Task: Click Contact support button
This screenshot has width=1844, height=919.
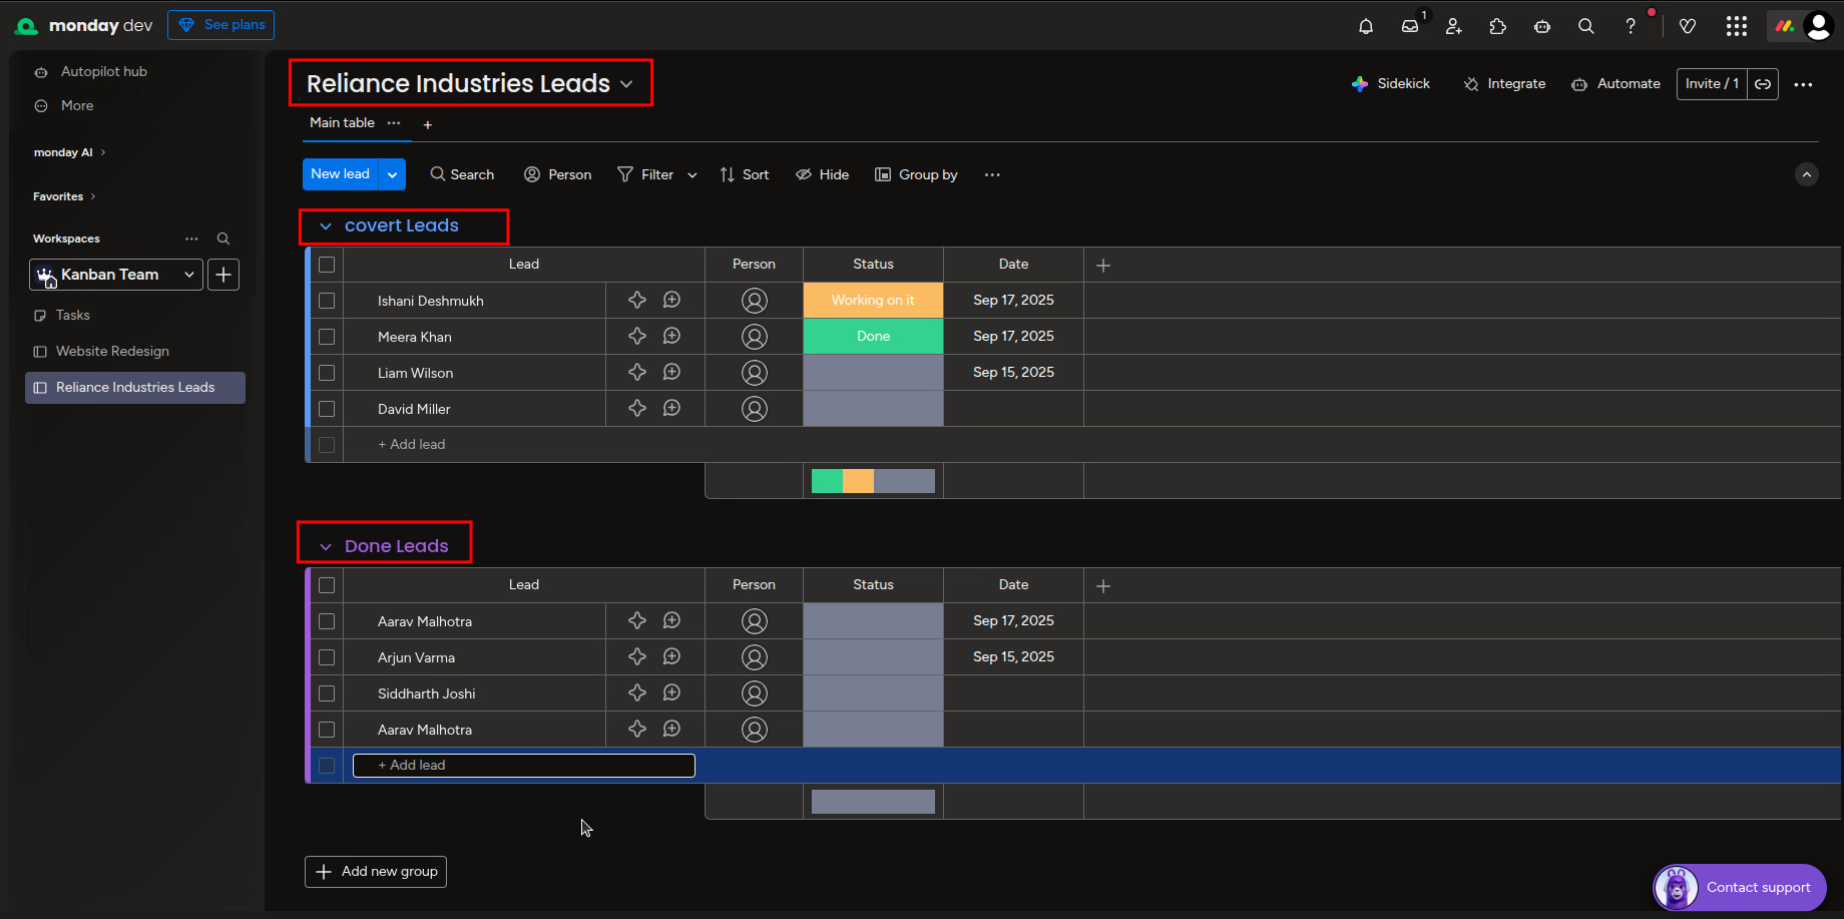Action: pyautogui.click(x=1740, y=887)
